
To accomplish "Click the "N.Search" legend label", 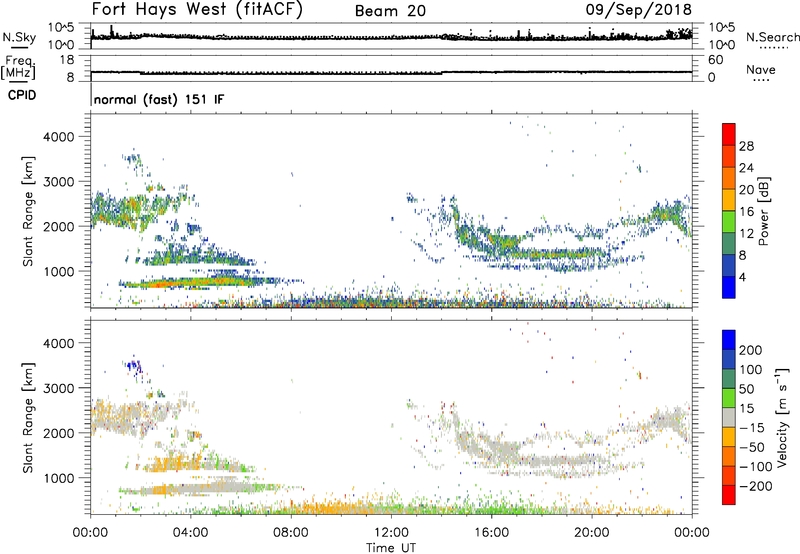I will [x=772, y=37].
